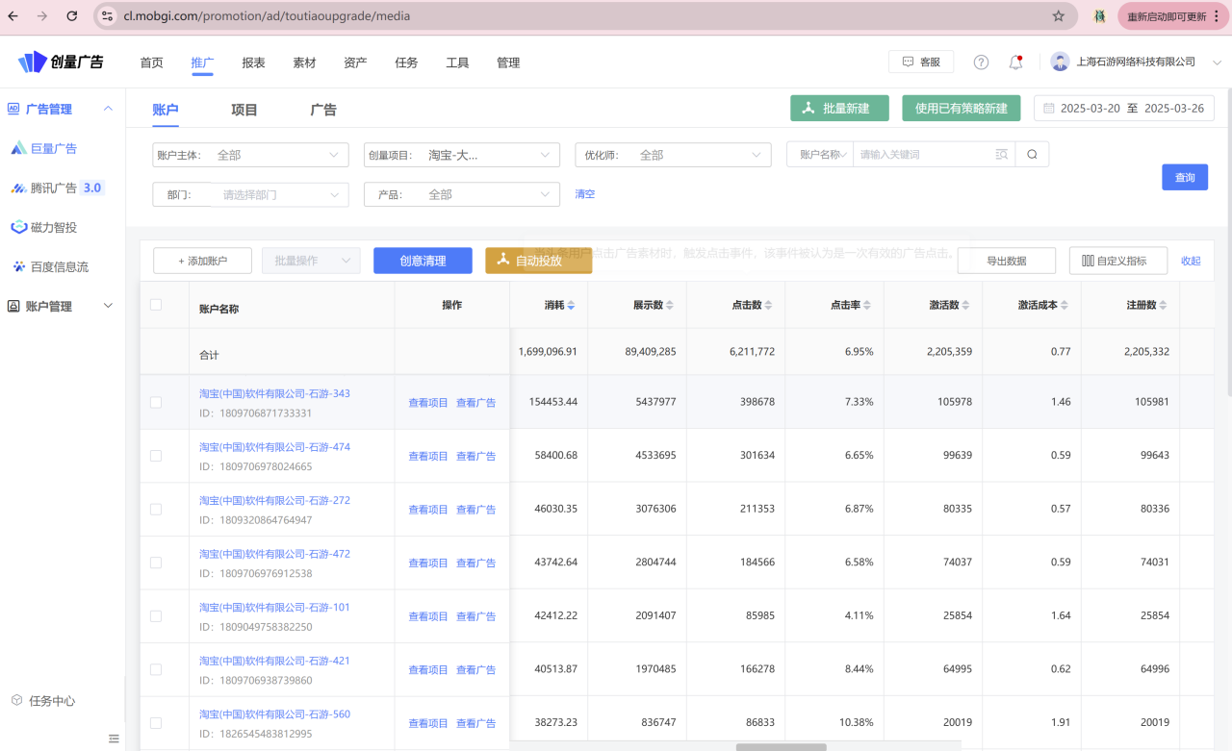
Task: Click the search magnifier icon
Action: [x=1032, y=154]
